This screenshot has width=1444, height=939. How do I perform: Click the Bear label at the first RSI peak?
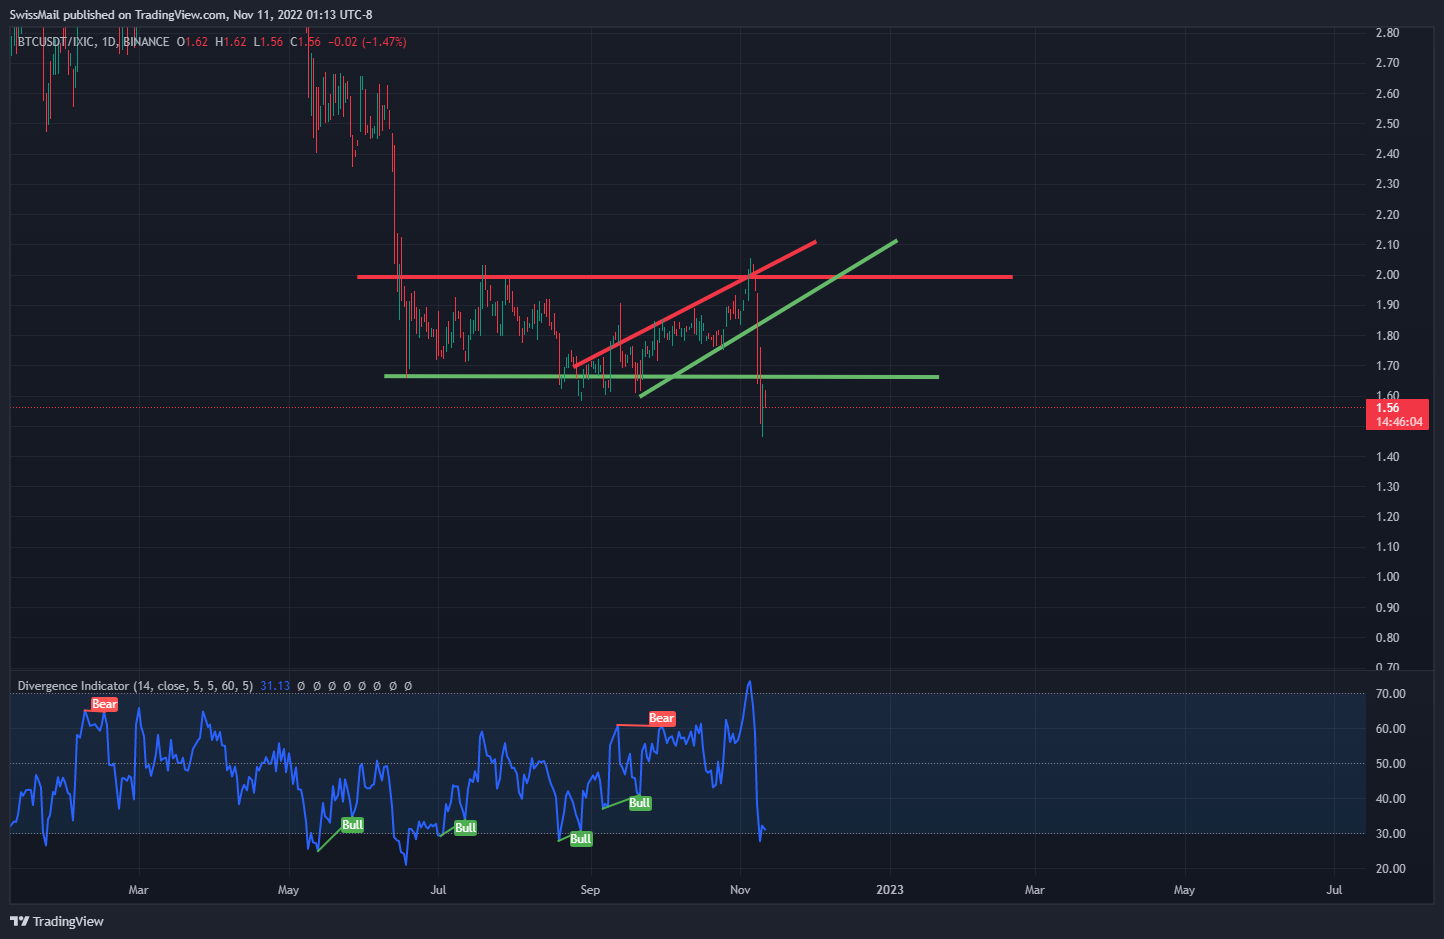click(x=105, y=704)
